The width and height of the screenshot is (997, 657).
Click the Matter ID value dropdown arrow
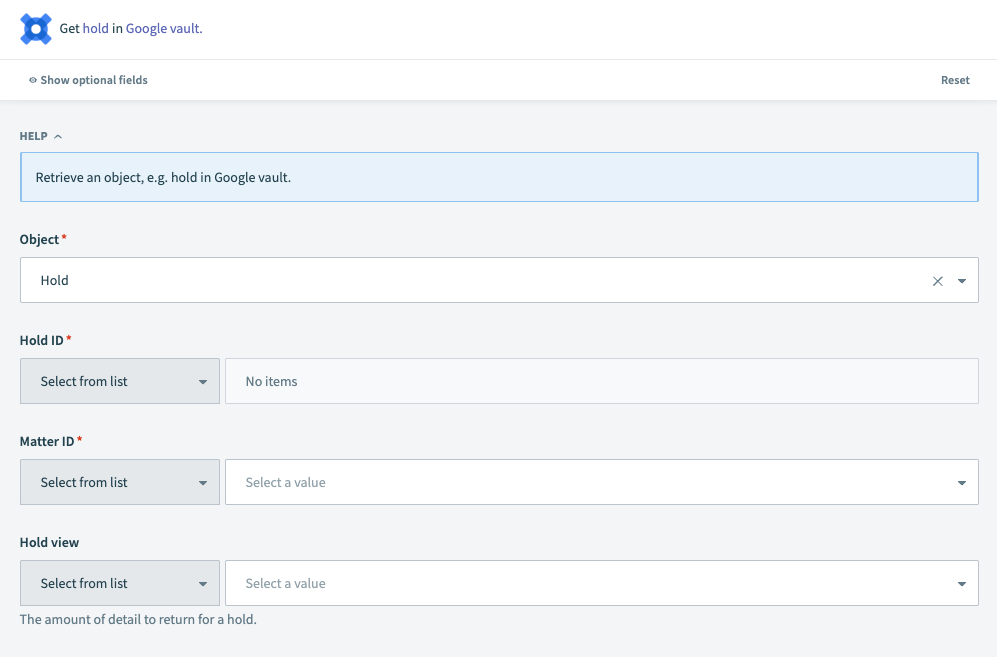[962, 482]
